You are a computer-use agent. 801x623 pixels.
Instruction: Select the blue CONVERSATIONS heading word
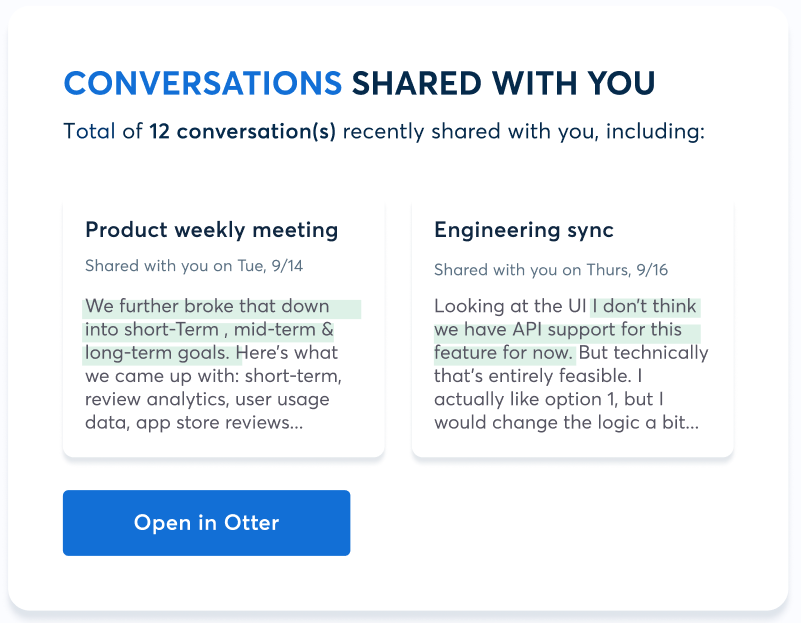(x=202, y=83)
